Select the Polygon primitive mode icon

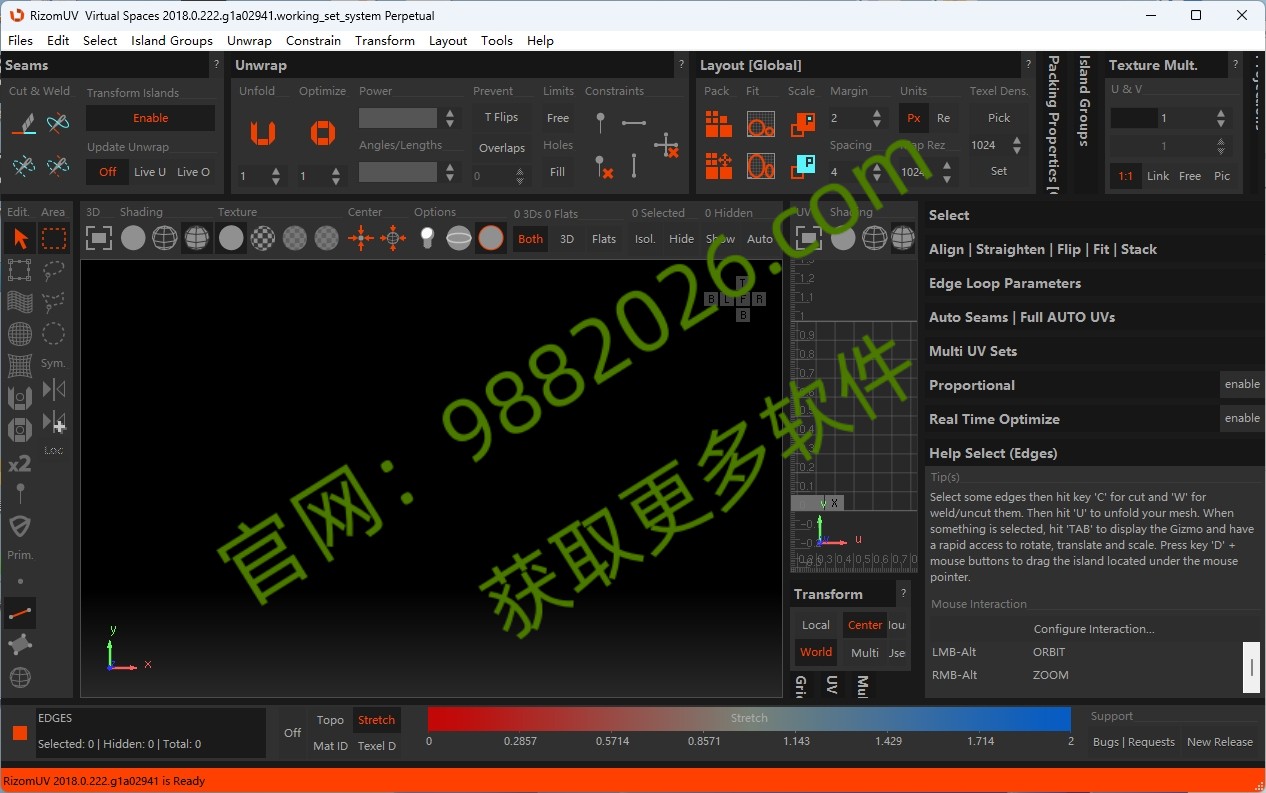(x=20, y=645)
